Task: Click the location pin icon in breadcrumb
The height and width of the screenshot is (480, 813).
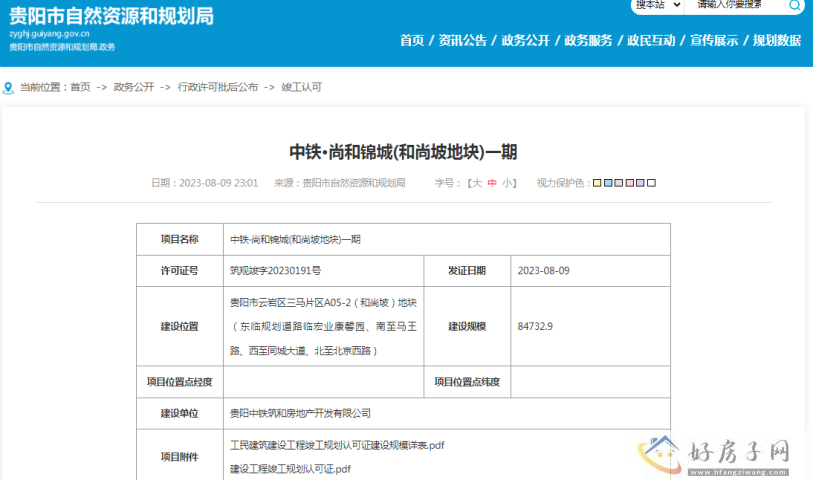Action: [x=8, y=88]
